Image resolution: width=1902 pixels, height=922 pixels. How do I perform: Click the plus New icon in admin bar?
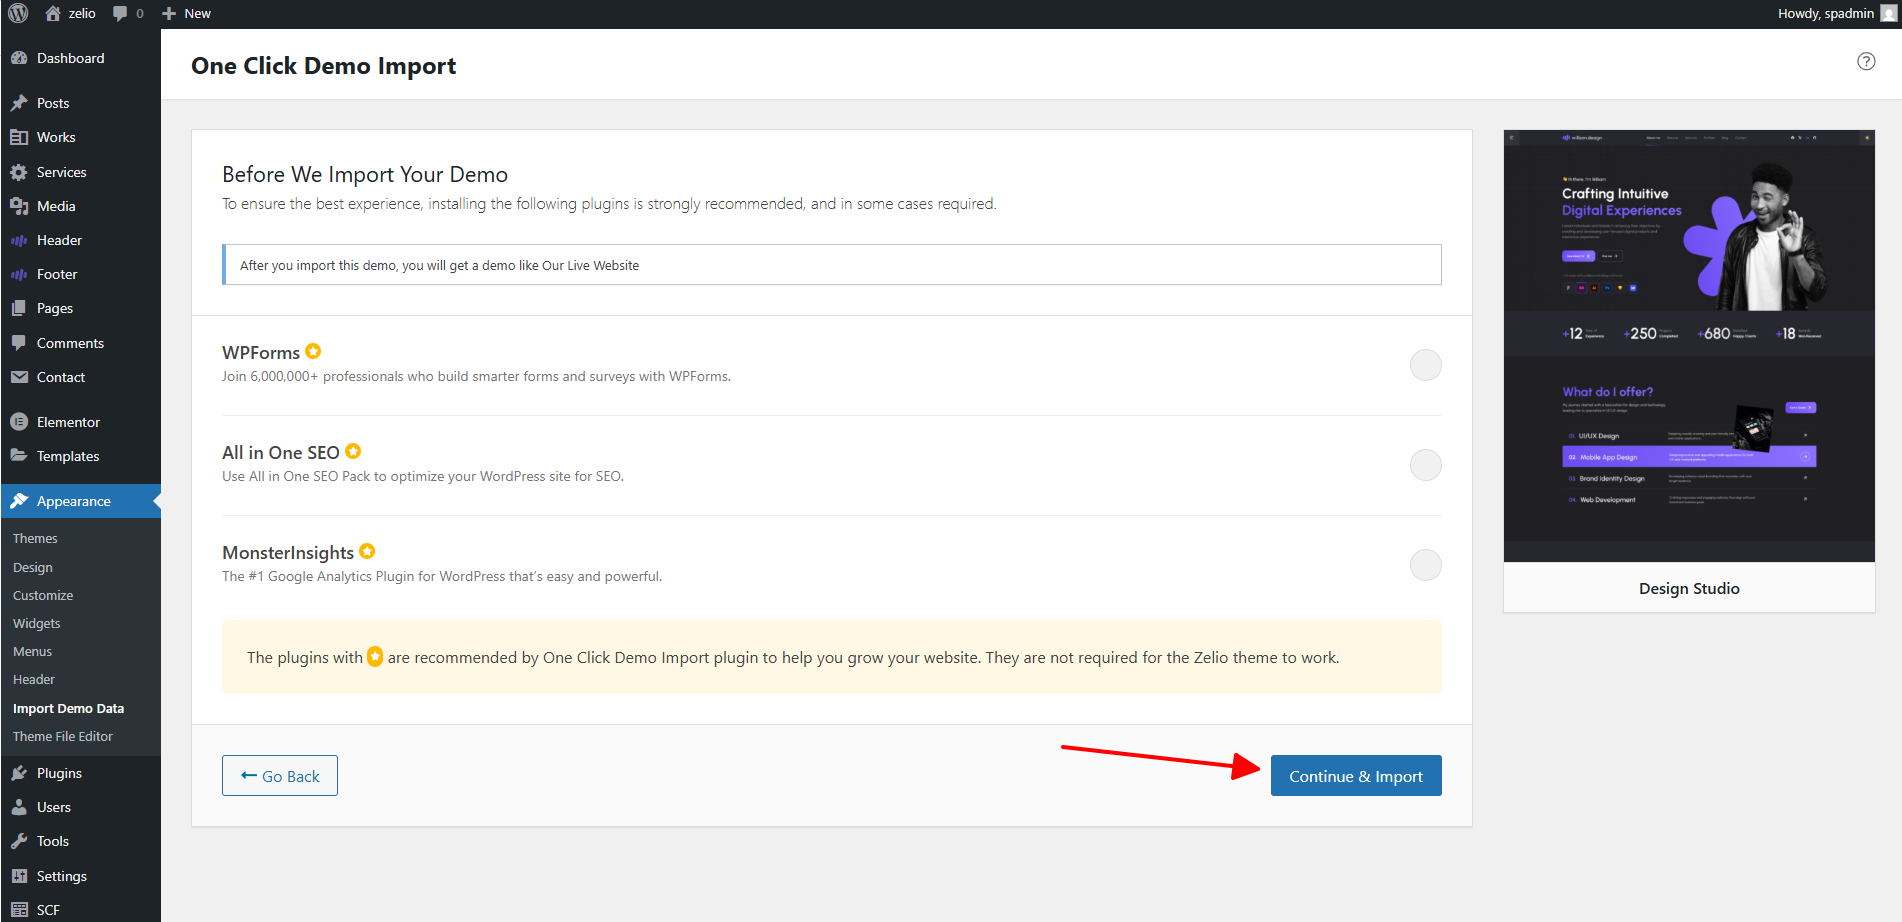click(169, 13)
